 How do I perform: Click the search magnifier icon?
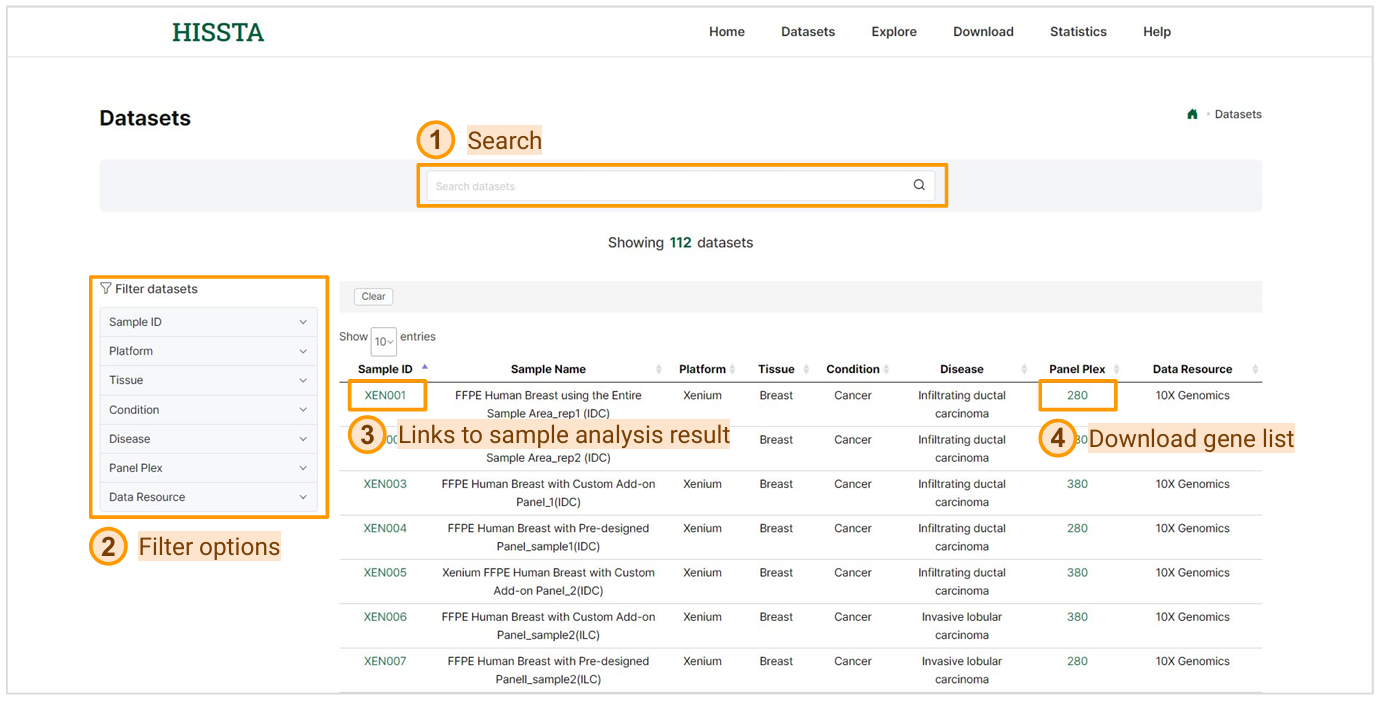[x=918, y=185]
